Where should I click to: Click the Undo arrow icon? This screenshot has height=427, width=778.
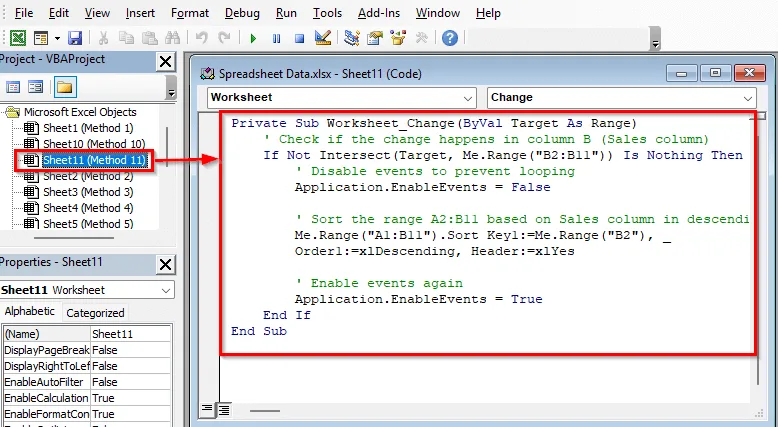pos(201,38)
